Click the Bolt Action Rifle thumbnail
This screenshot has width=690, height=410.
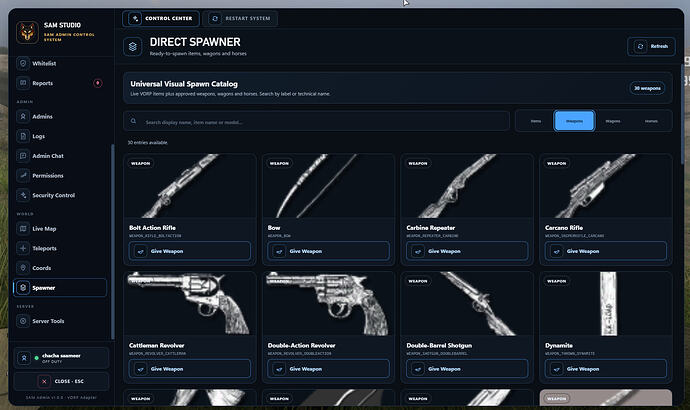(x=190, y=186)
